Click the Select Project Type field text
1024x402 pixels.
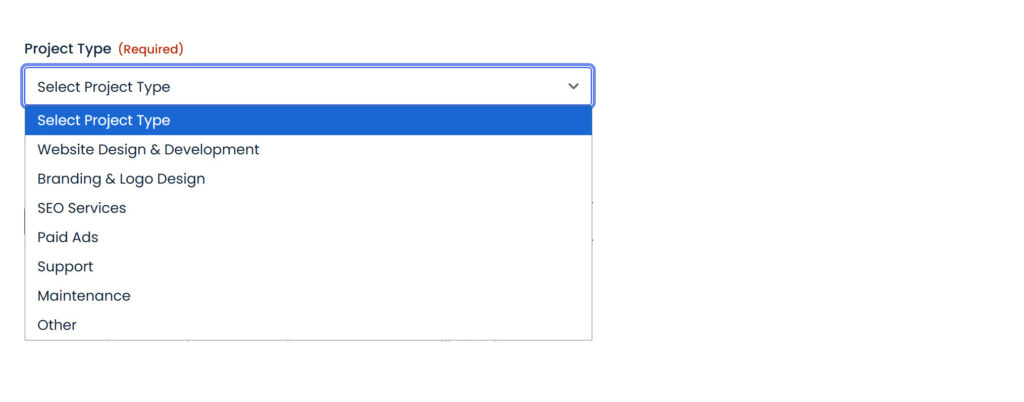[104, 87]
